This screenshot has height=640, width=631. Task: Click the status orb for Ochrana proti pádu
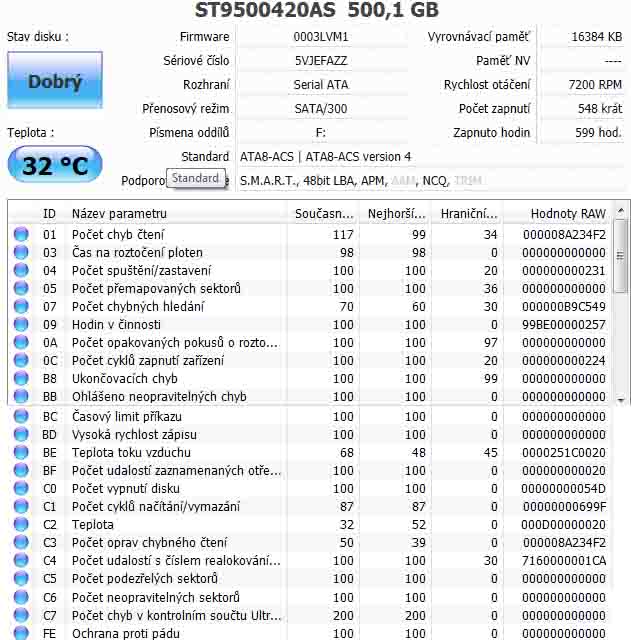(x=21, y=633)
